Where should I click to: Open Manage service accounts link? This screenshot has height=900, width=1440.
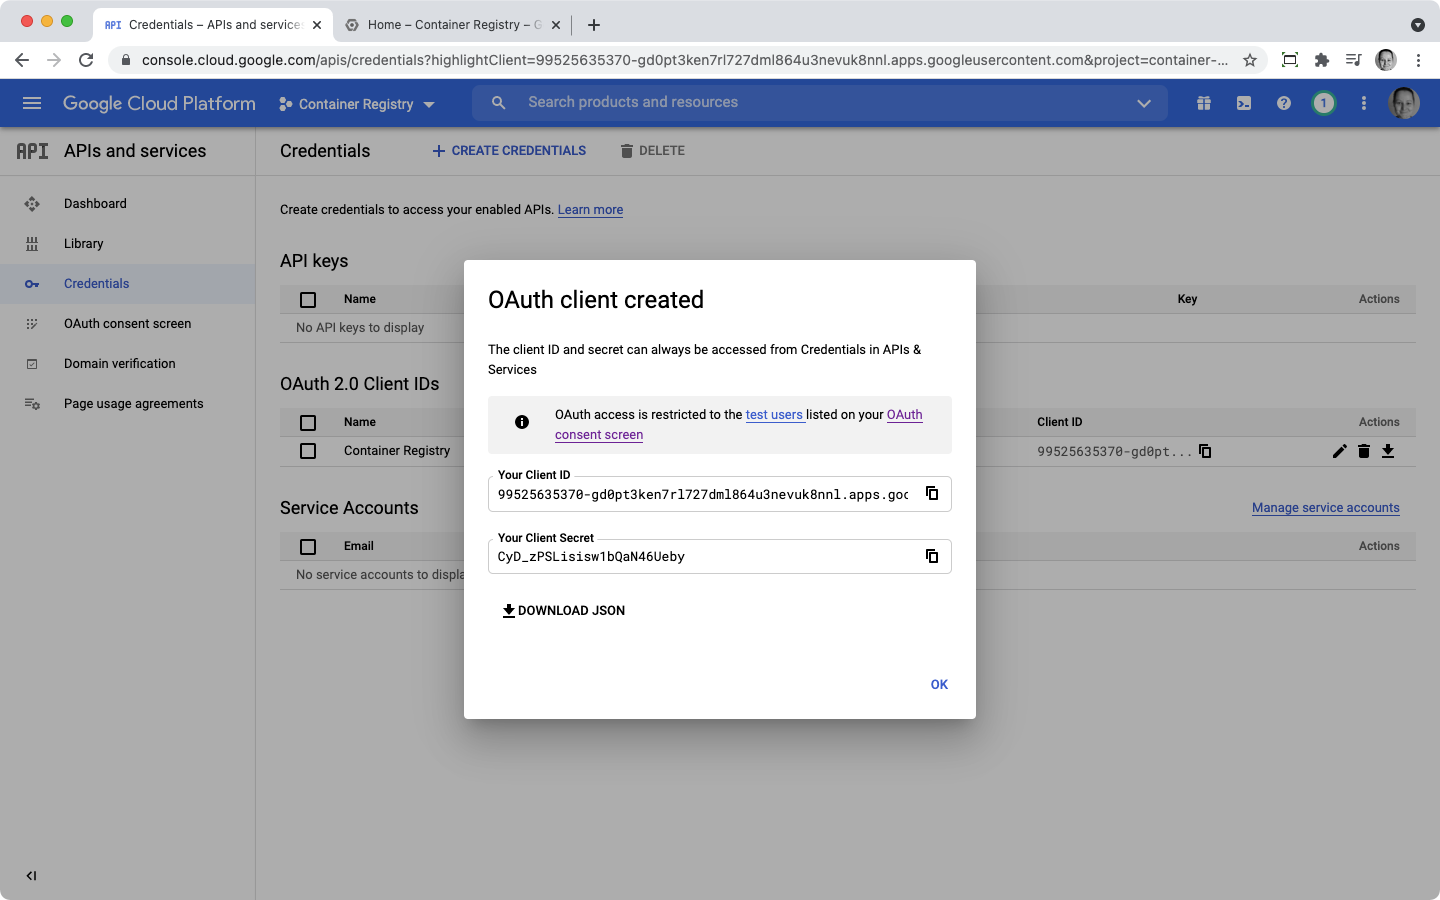pyautogui.click(x=1326, y=508)
